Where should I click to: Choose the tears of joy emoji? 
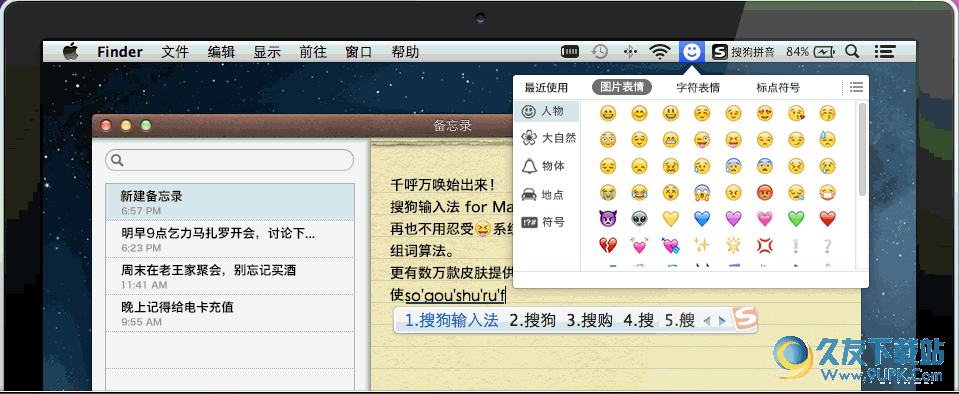pos(639,192)
